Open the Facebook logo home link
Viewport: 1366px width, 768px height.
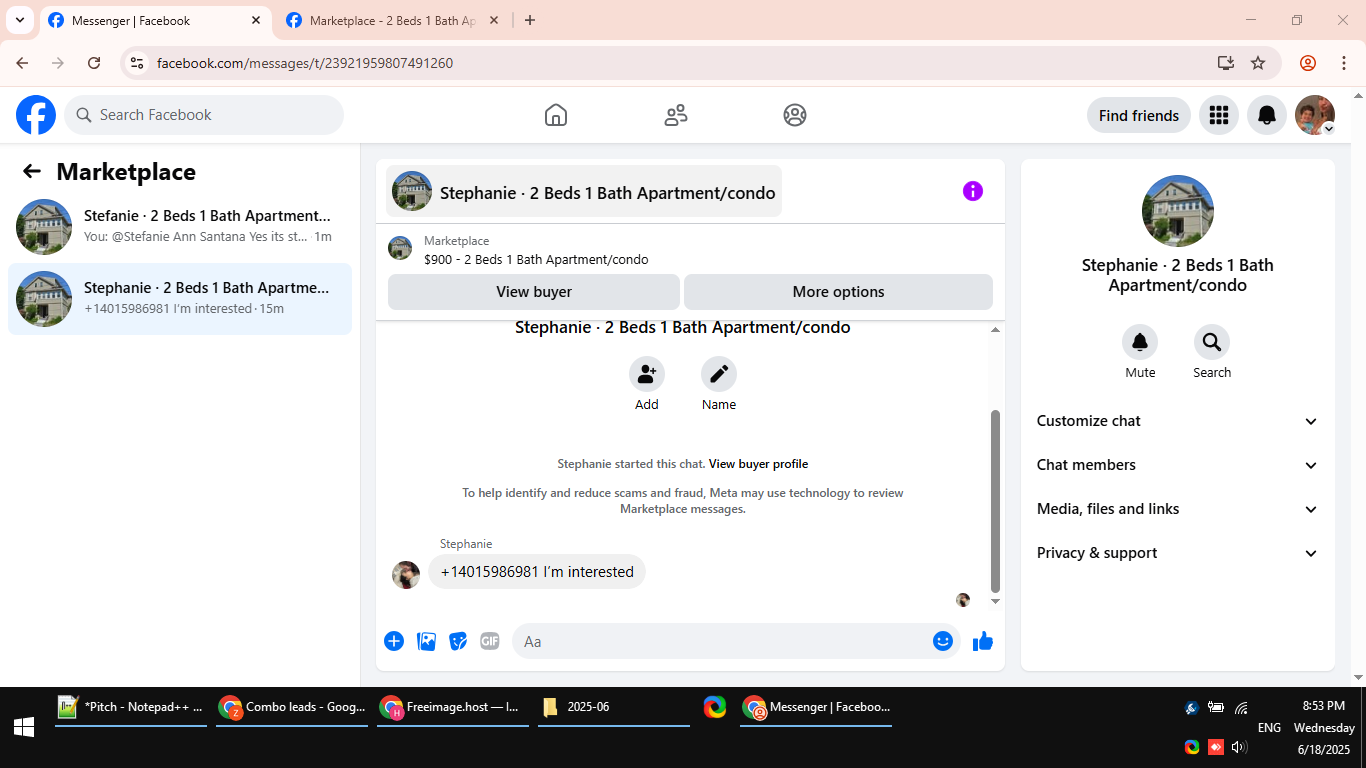pos(36,115)
